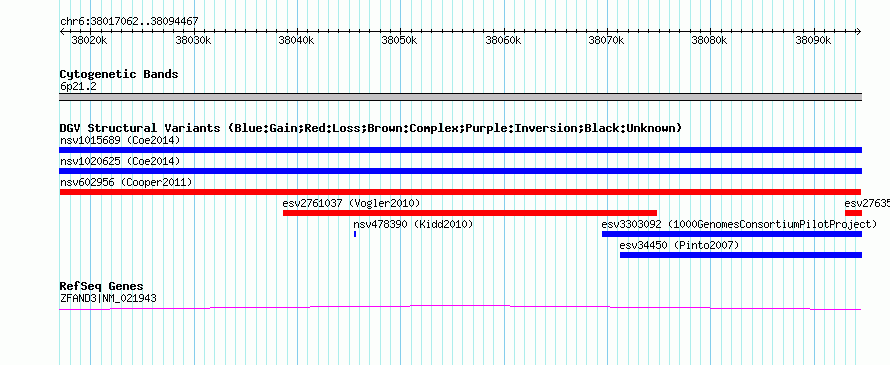Click the 6p21.2 band label
890x365 pixels.
coord(78,86)
